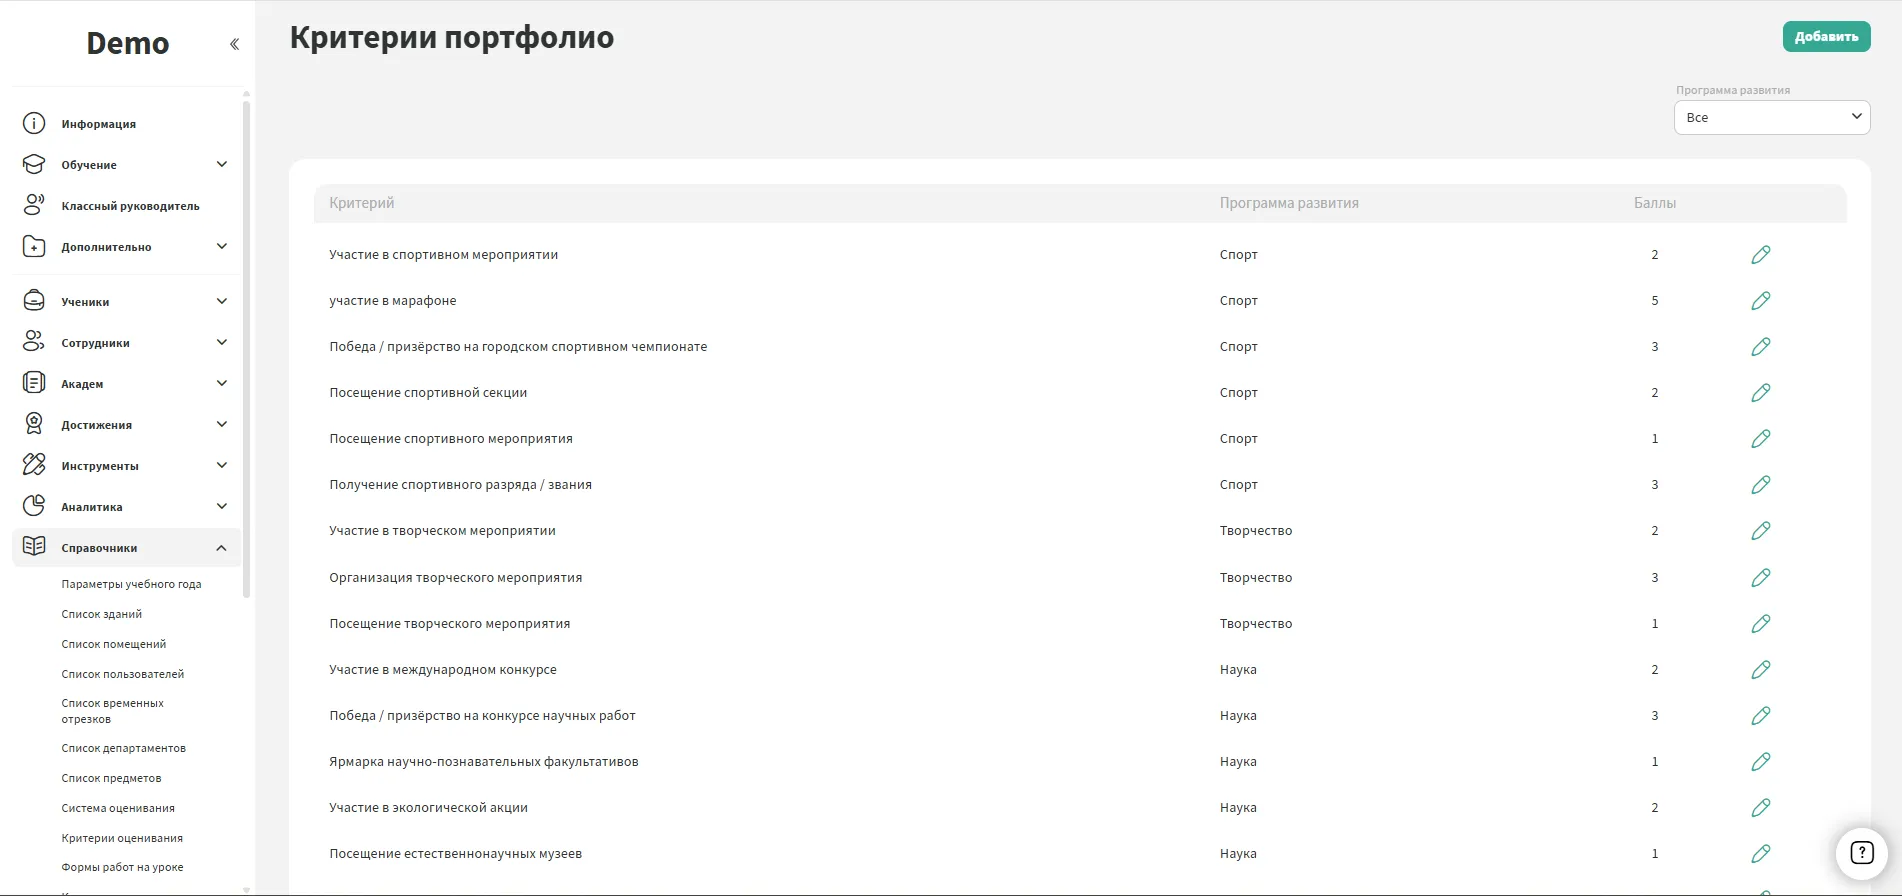Collapse the sidebar with double-chevron icon
The image size is (1902, 896).
point(234,44)
